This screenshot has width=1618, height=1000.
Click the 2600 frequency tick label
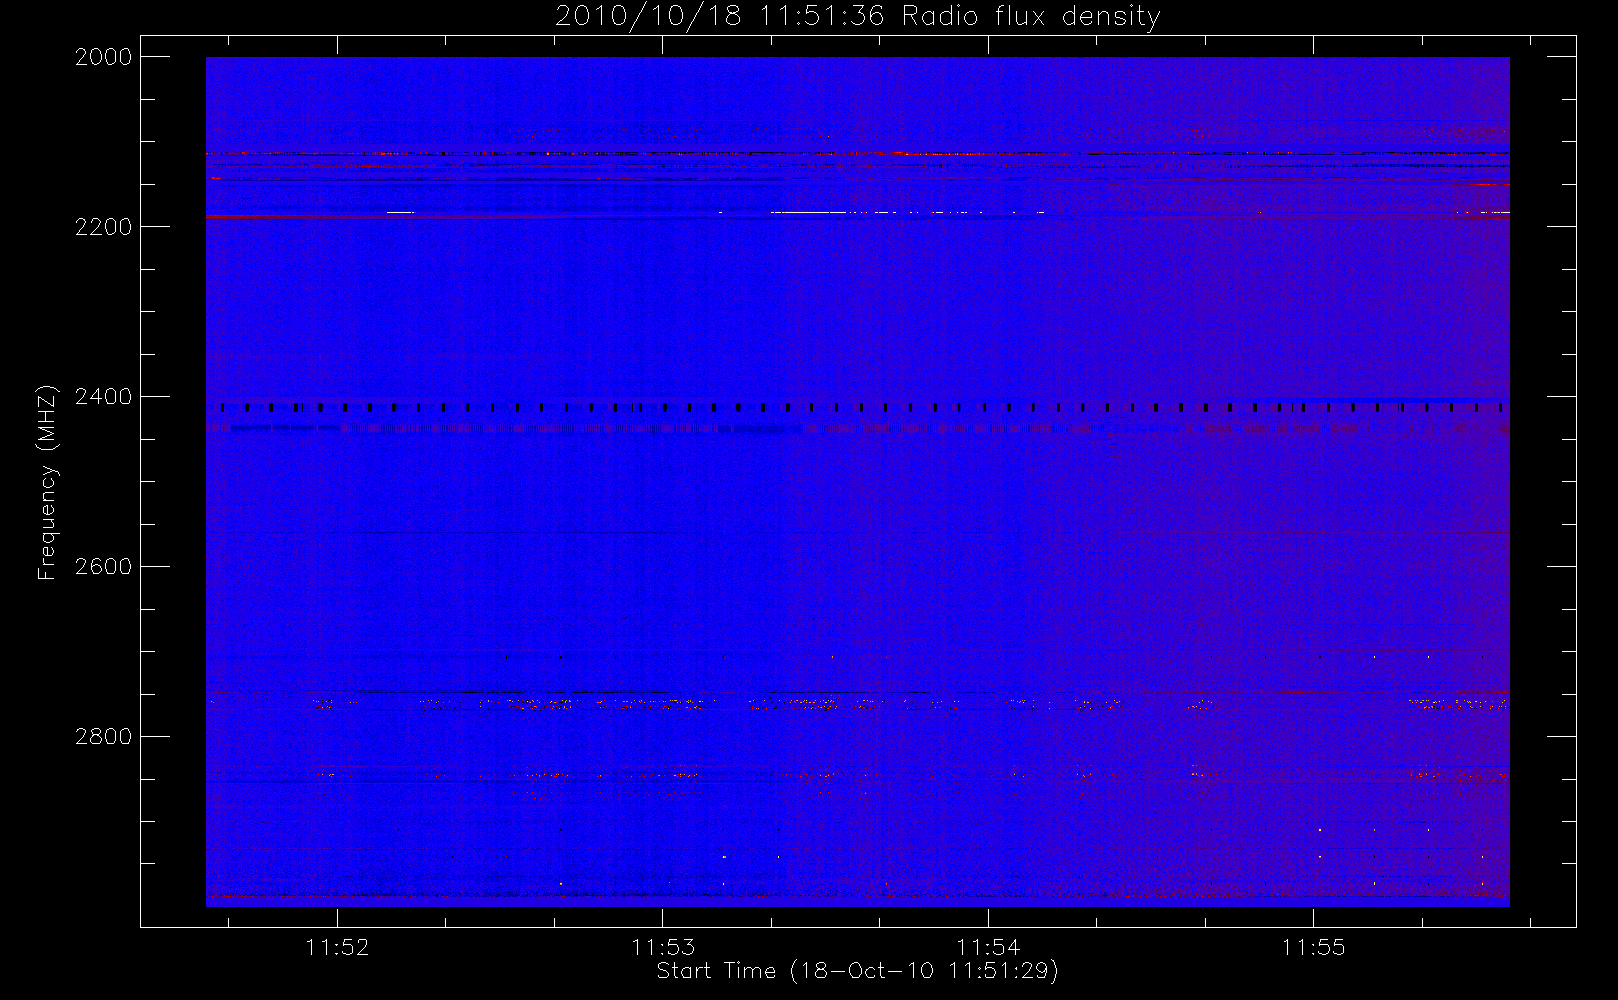pos(104,567)
